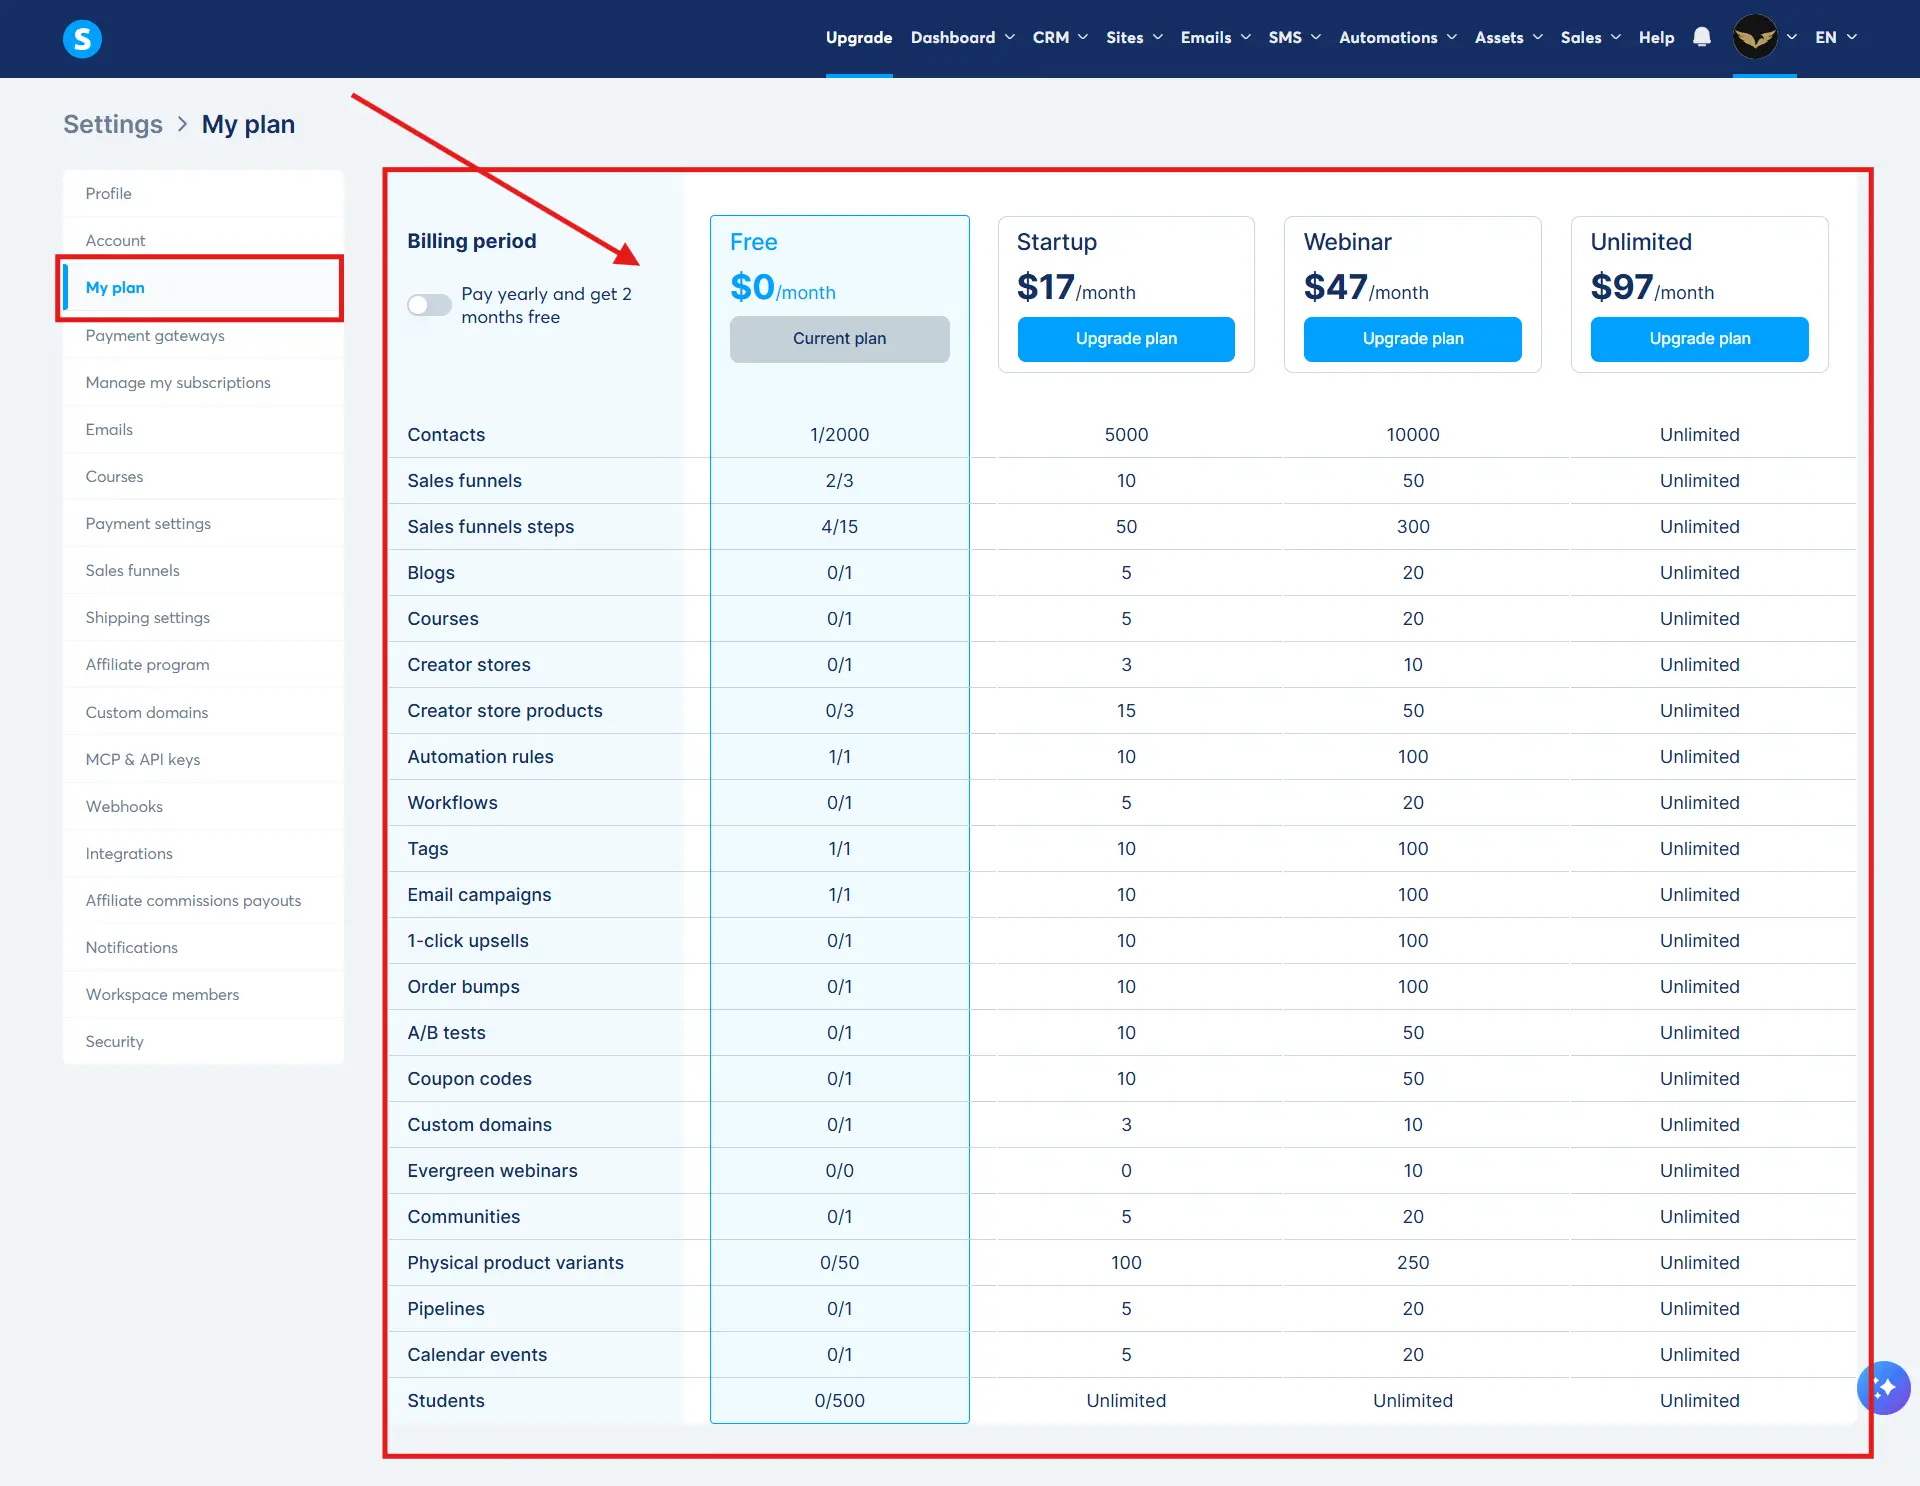Go to Affiliate program settings
Viewport: 1920px width, 1486px height.
tap(203, 664)
